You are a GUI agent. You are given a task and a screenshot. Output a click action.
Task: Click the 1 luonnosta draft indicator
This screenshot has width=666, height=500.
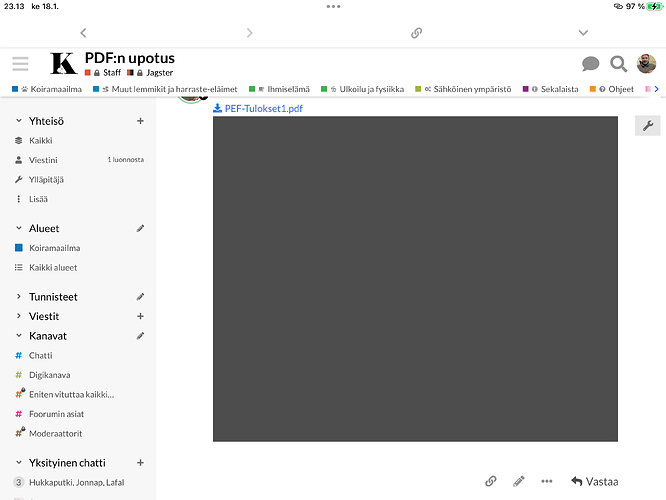click(x=126, y=160)
